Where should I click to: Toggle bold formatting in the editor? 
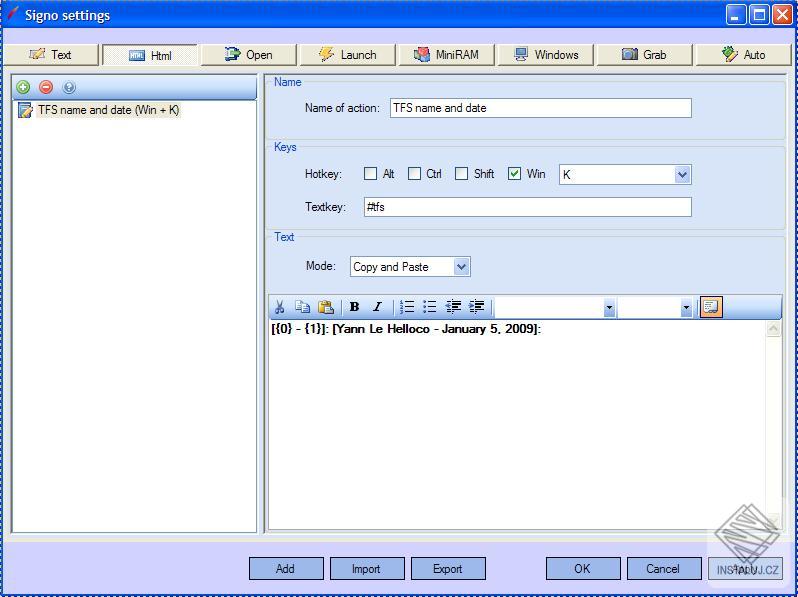pos(354,307)
